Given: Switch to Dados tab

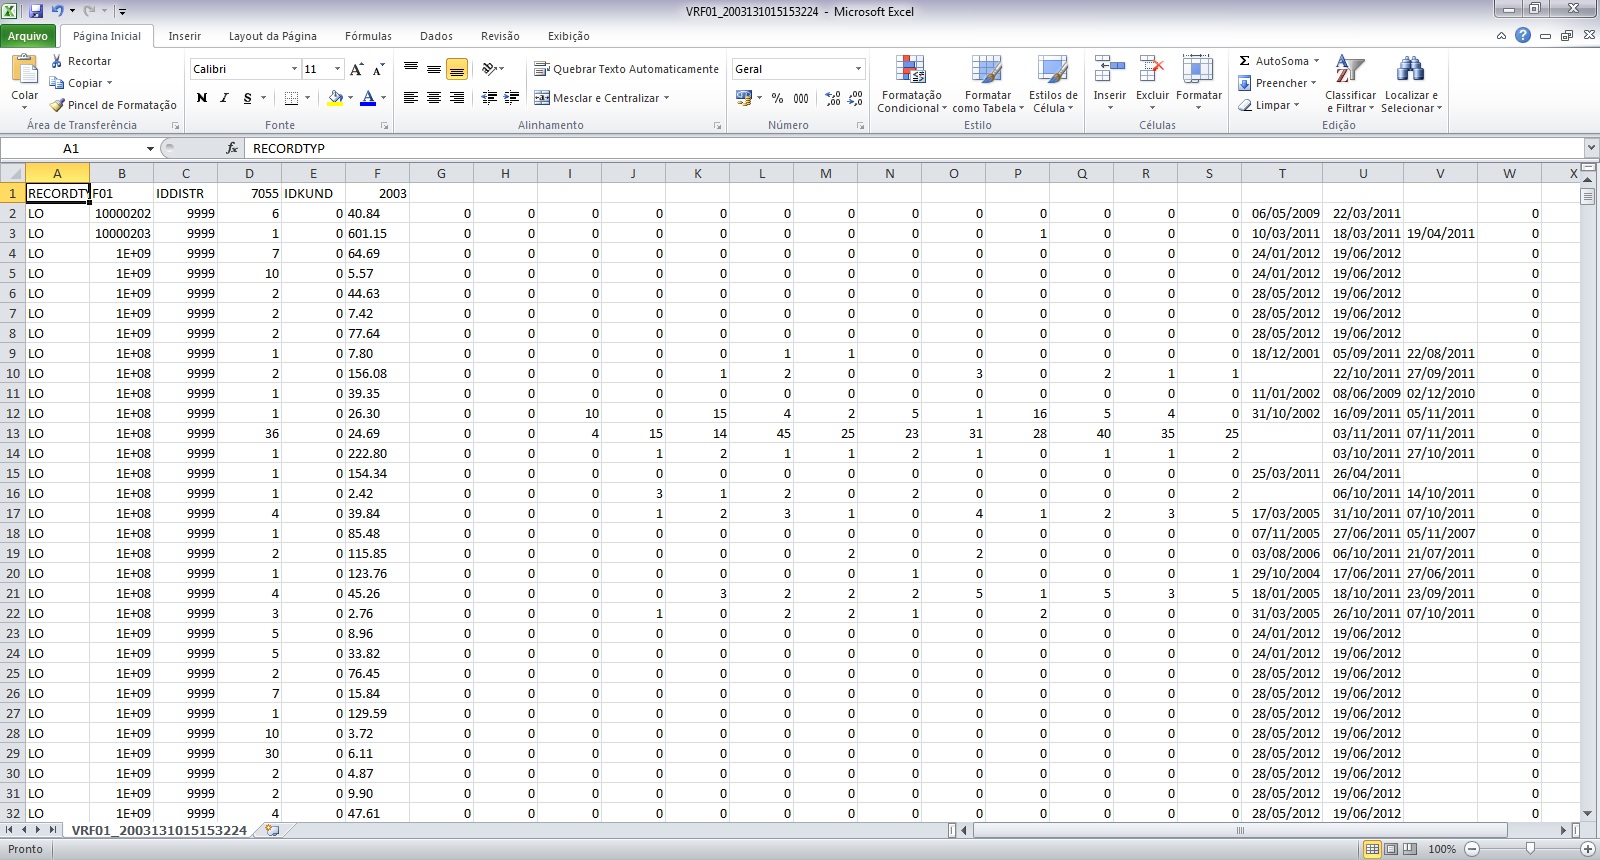Looking at the screenshot, I should [436, 36].
